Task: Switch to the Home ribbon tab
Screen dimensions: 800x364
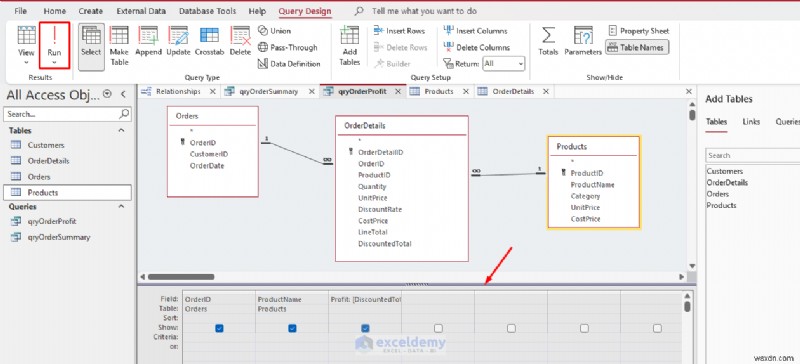Action: [x=55, y=11]
